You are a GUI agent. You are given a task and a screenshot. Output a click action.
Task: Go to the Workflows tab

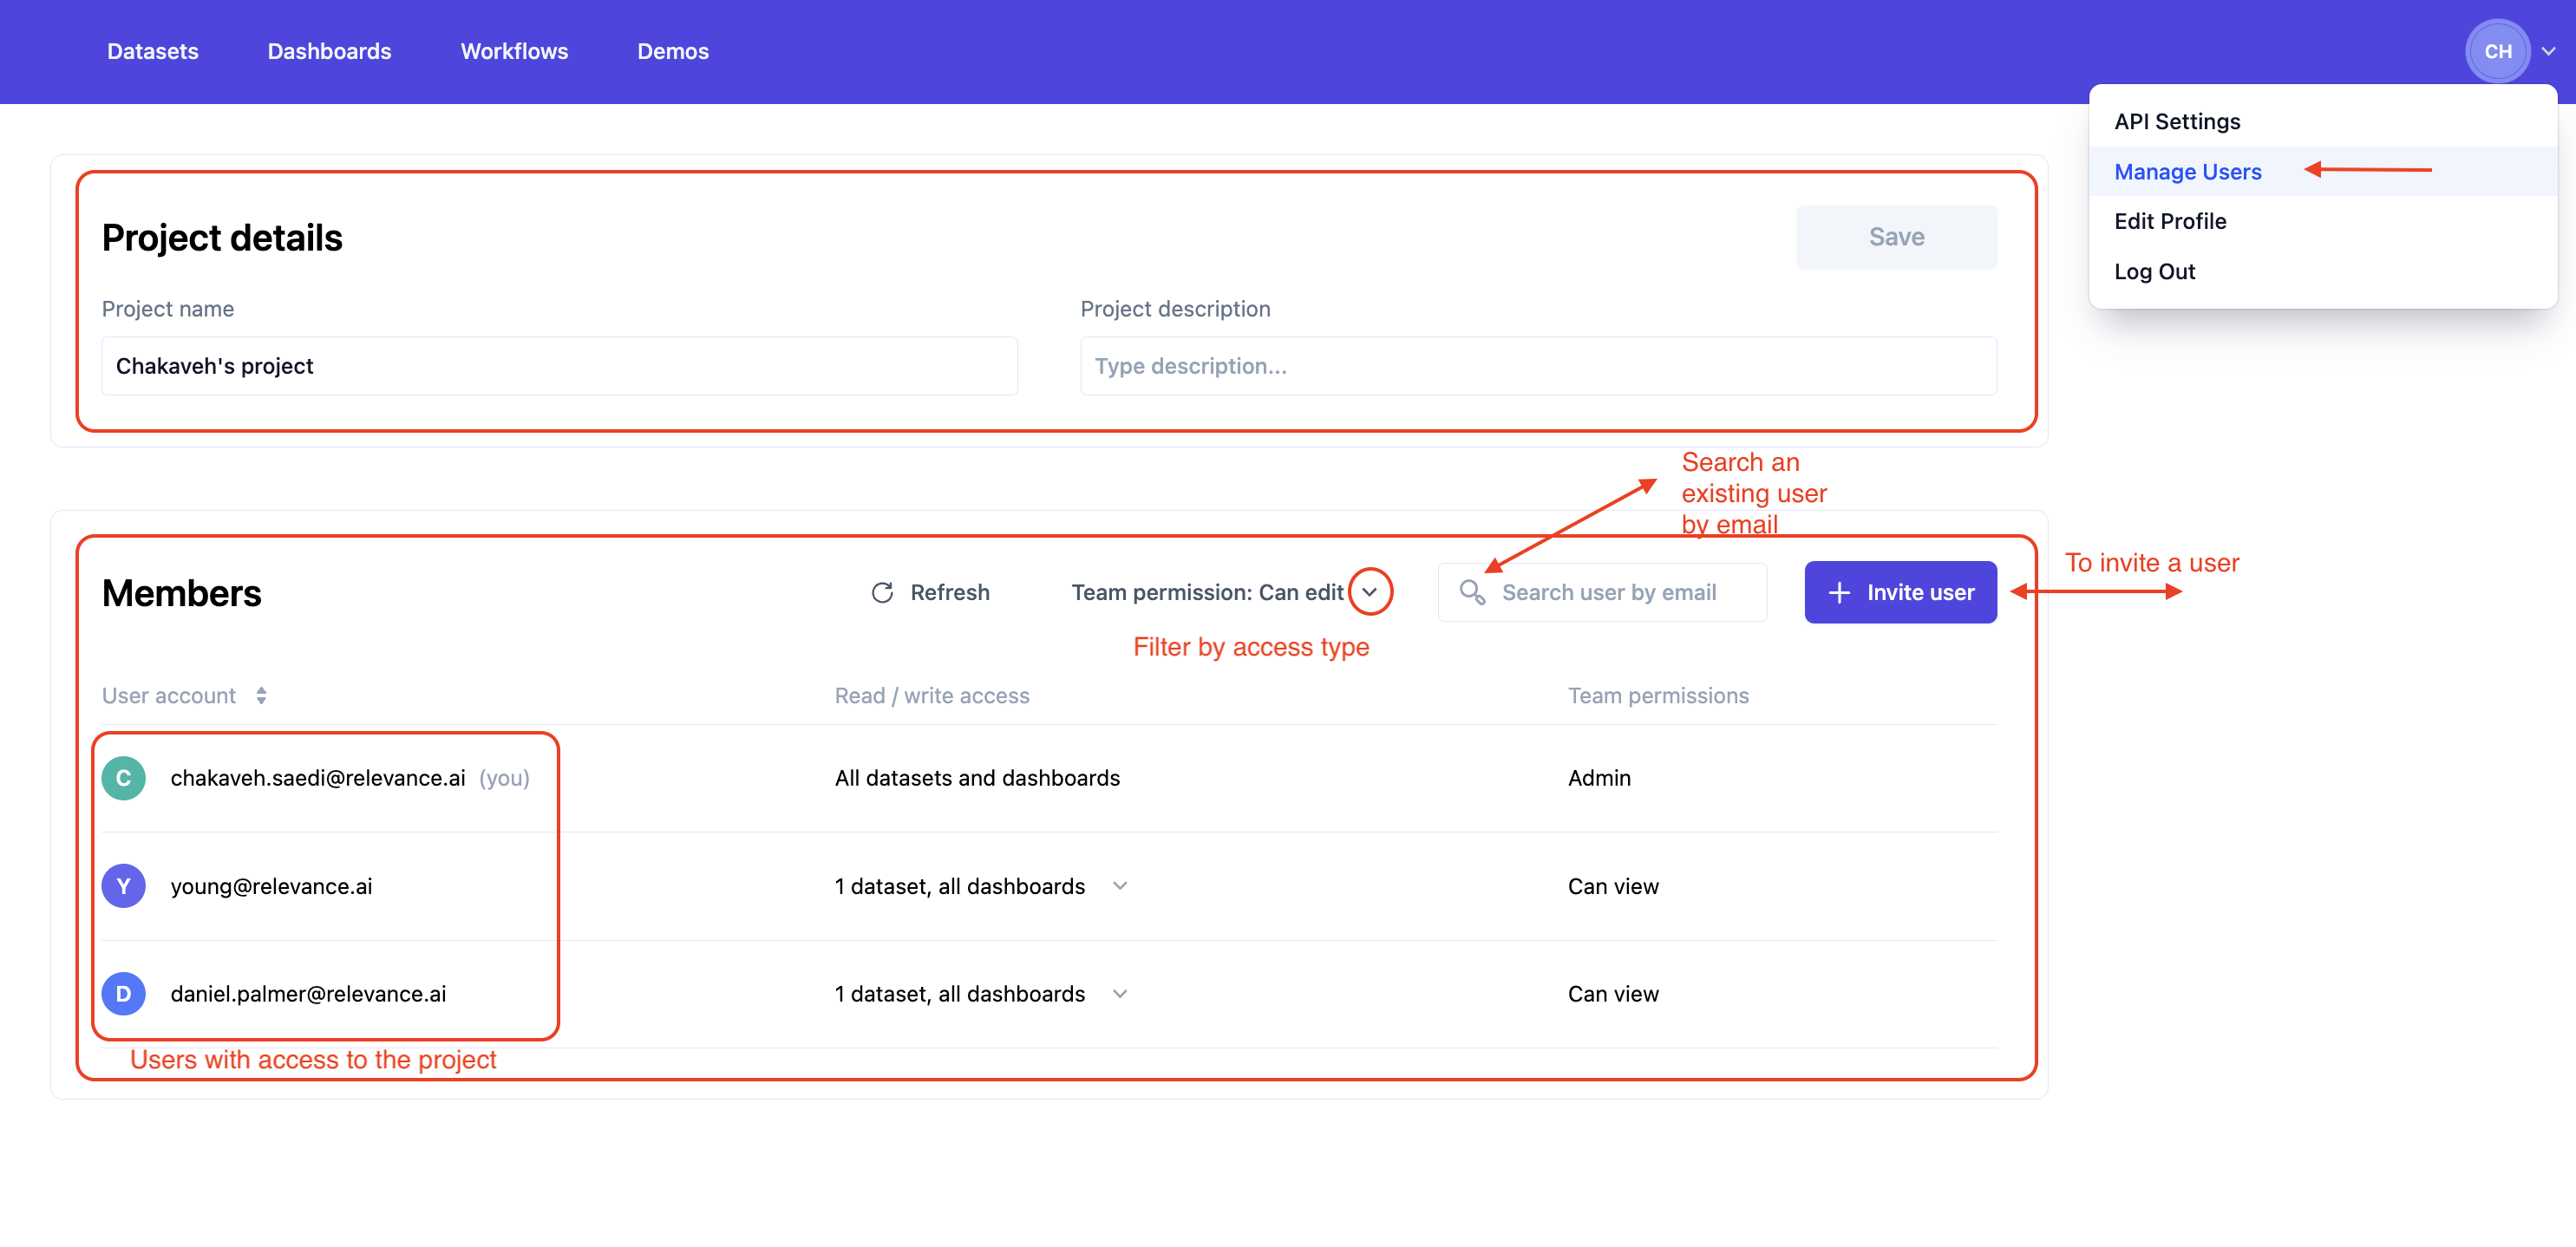[x=514, y=52]
